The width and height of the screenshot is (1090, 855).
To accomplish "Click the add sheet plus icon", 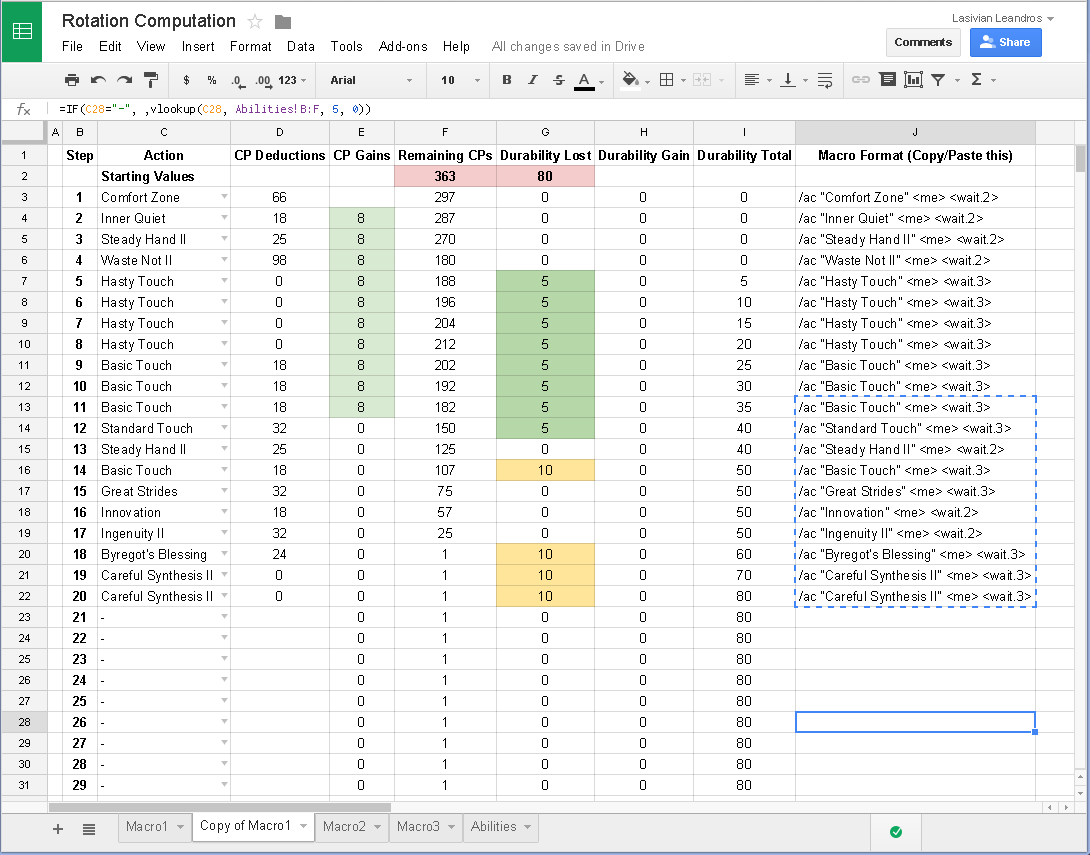I will click(x=58, y=829).
